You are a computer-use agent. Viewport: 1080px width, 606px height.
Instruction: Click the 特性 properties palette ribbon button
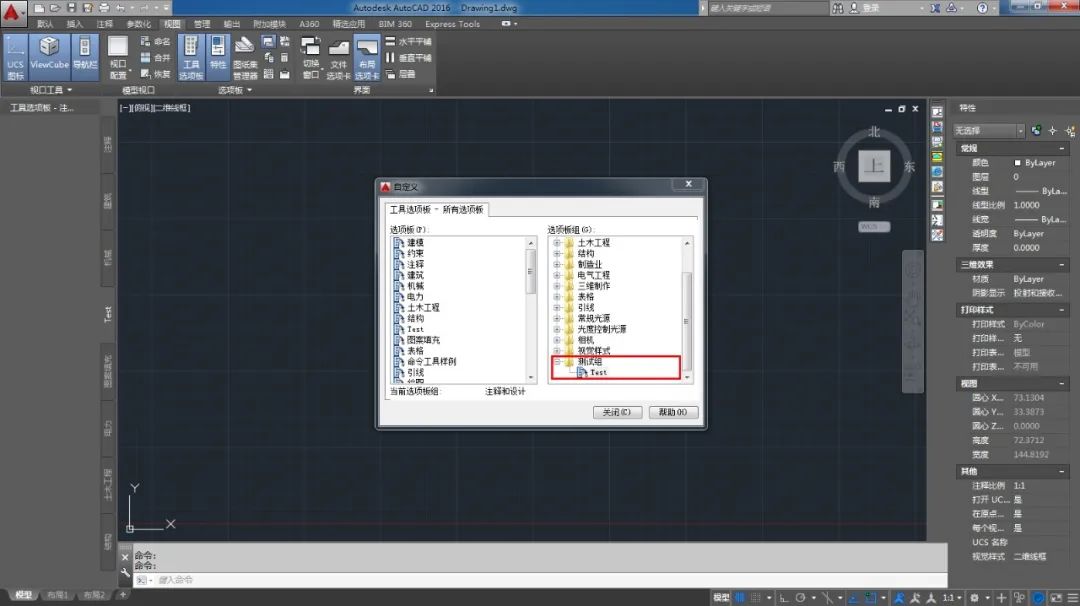[x=218, y=56]
